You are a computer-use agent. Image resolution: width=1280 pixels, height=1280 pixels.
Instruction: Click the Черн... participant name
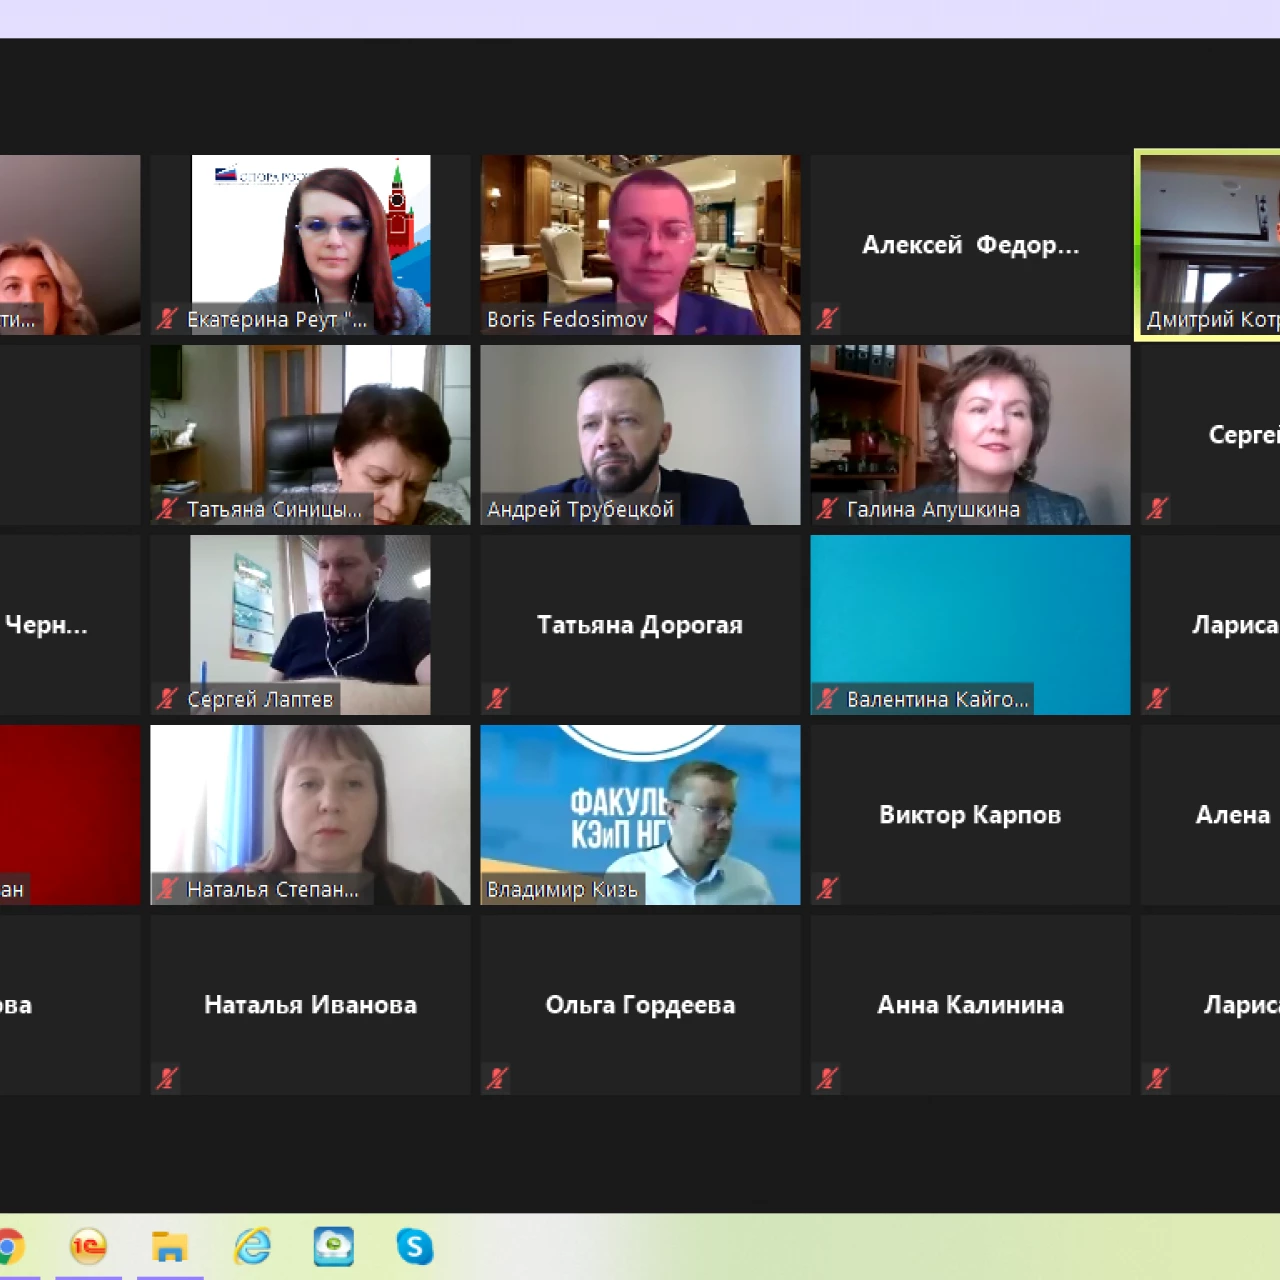pos(46,625)
